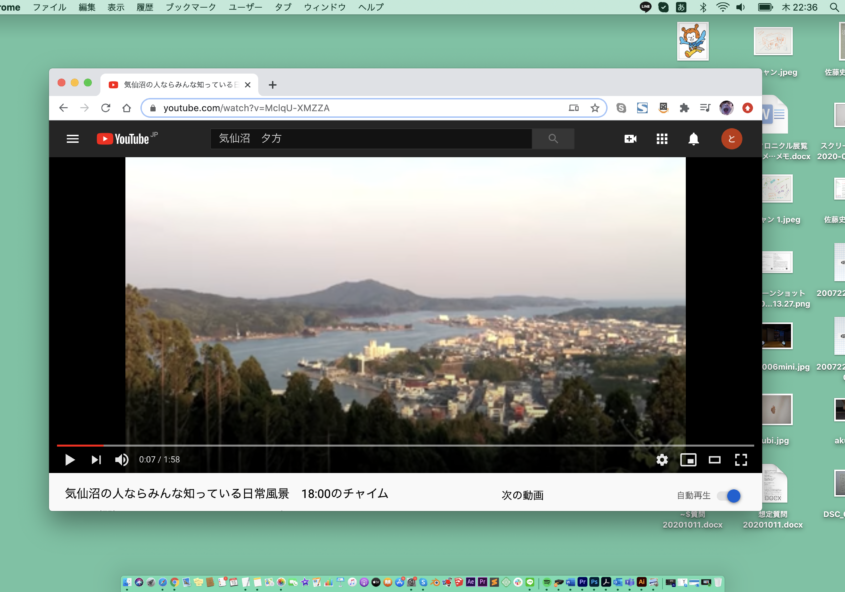This screenshot has width=845, height=592.
Task: Open the 履歴 menu in menu bar
Action: click(144, 7)
